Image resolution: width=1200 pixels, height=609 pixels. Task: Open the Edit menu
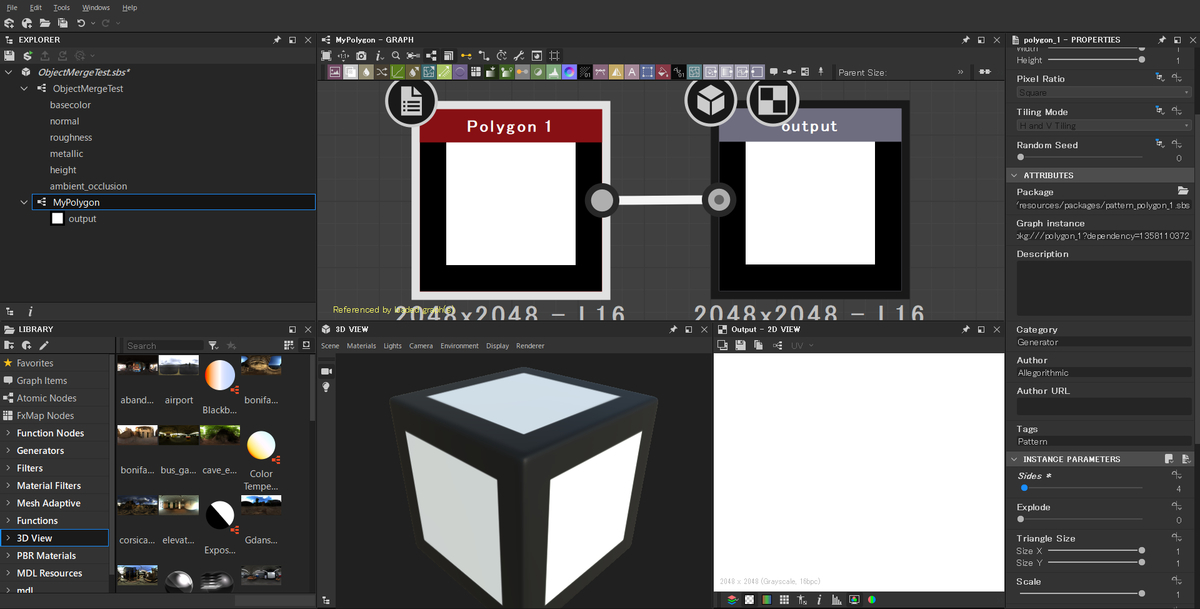36,7
